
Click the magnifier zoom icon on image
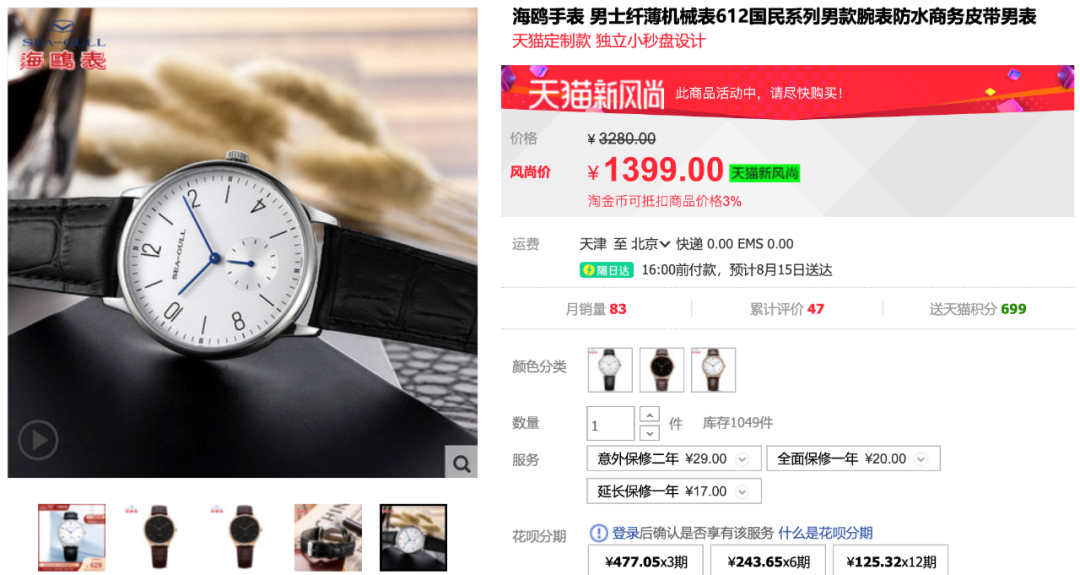pyautogui.click(x=461, y=463)
